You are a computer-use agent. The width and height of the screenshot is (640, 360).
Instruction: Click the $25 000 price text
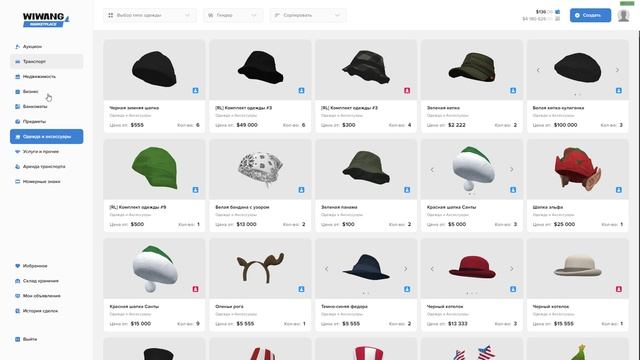click(564, 224)
